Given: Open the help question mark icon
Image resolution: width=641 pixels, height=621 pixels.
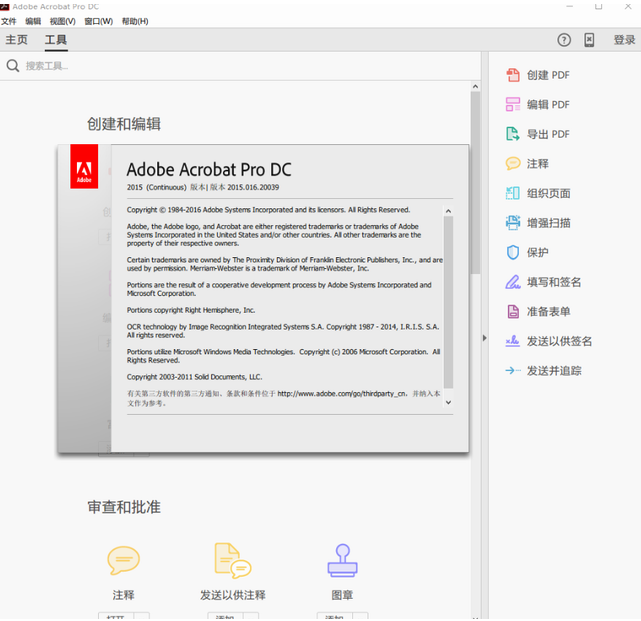Looking at the screenshot, I should [564, 40].
